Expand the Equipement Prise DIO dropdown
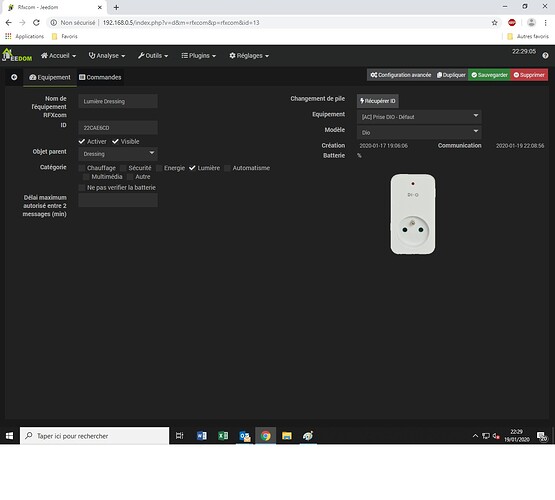Image resolution: width=555 pixels, height=500 pixels. pyautogui.click(x=419, y=117)
